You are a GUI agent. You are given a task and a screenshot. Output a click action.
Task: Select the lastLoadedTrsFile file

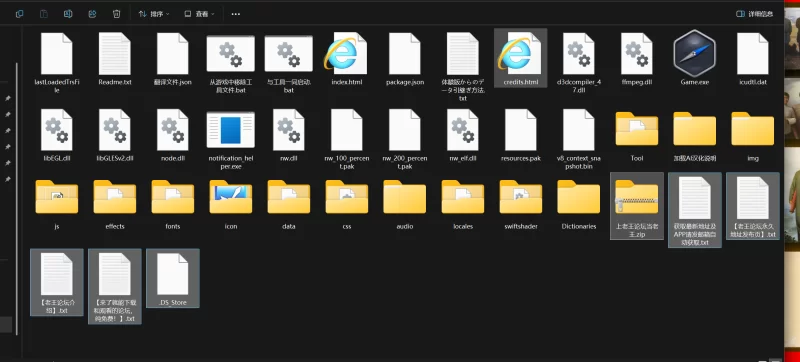pos(57,63)
